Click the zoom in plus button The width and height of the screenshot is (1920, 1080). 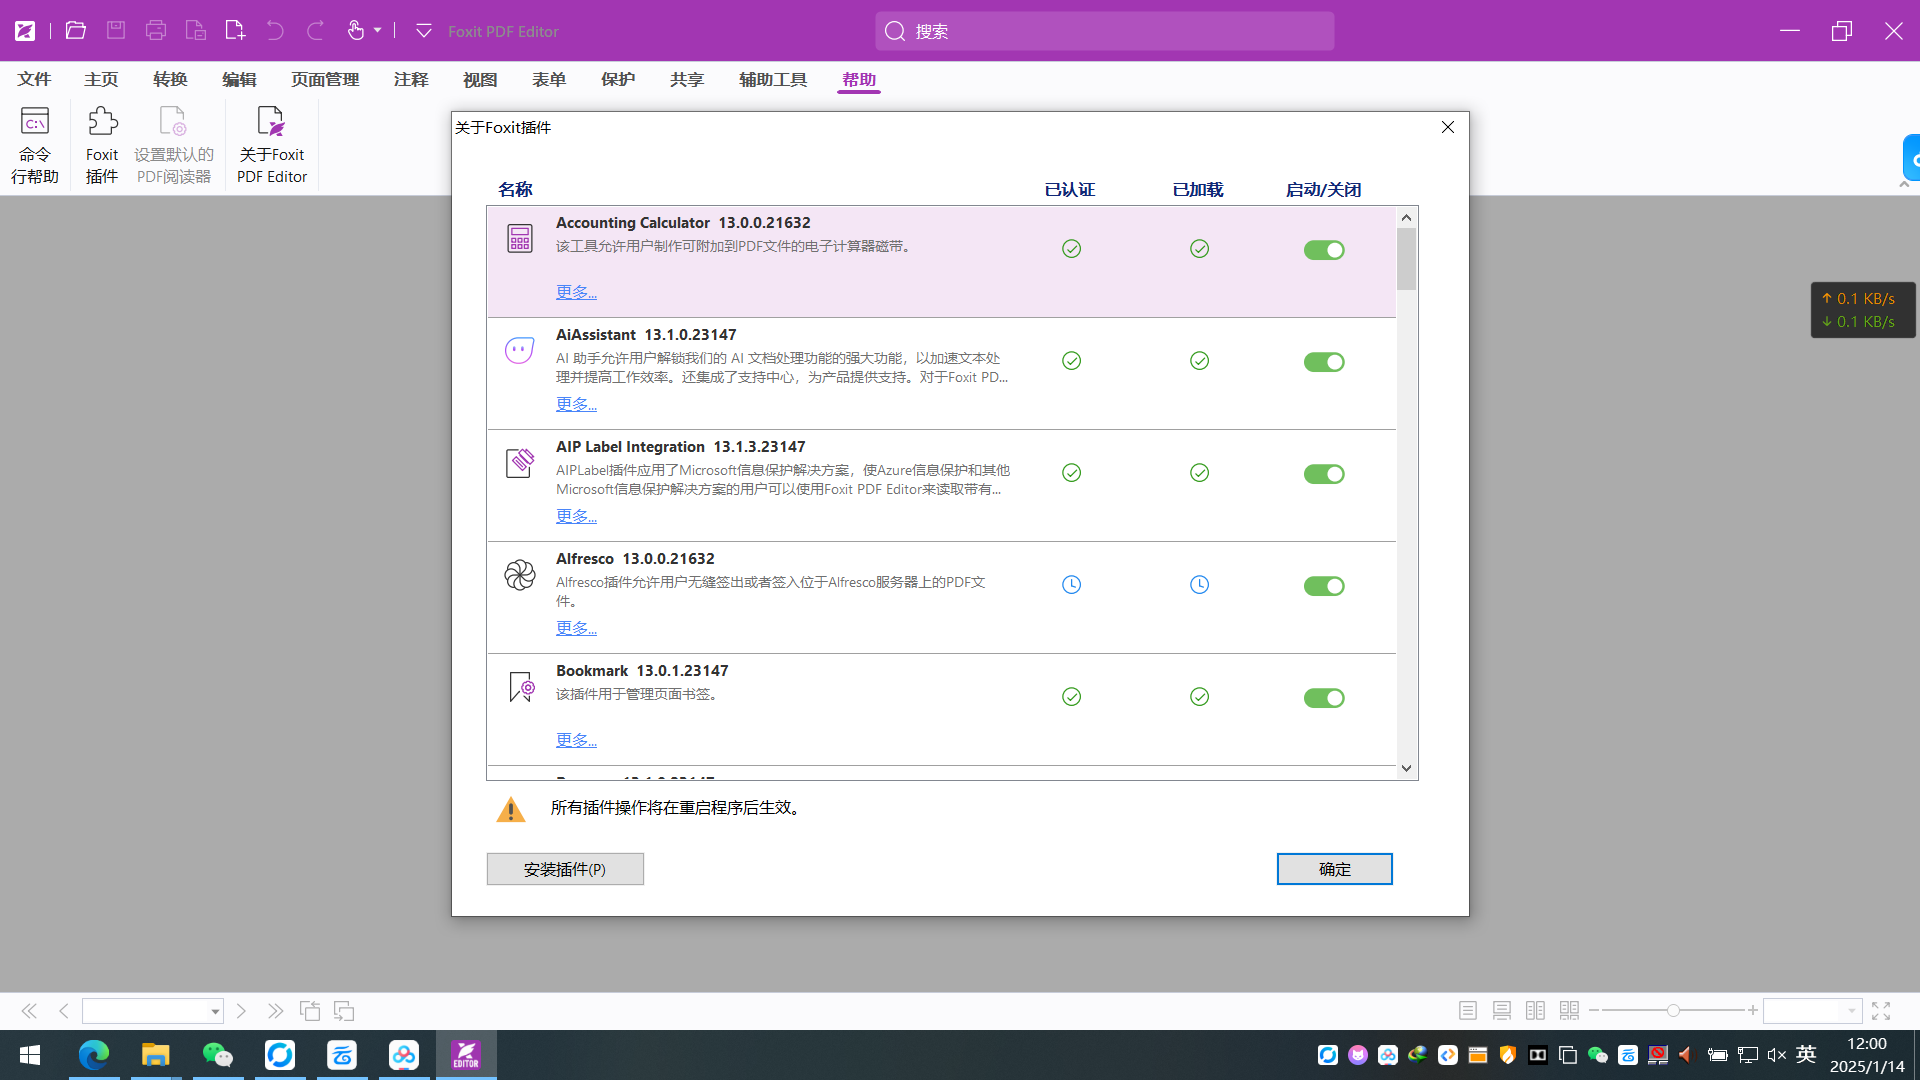[1753, 1011]
